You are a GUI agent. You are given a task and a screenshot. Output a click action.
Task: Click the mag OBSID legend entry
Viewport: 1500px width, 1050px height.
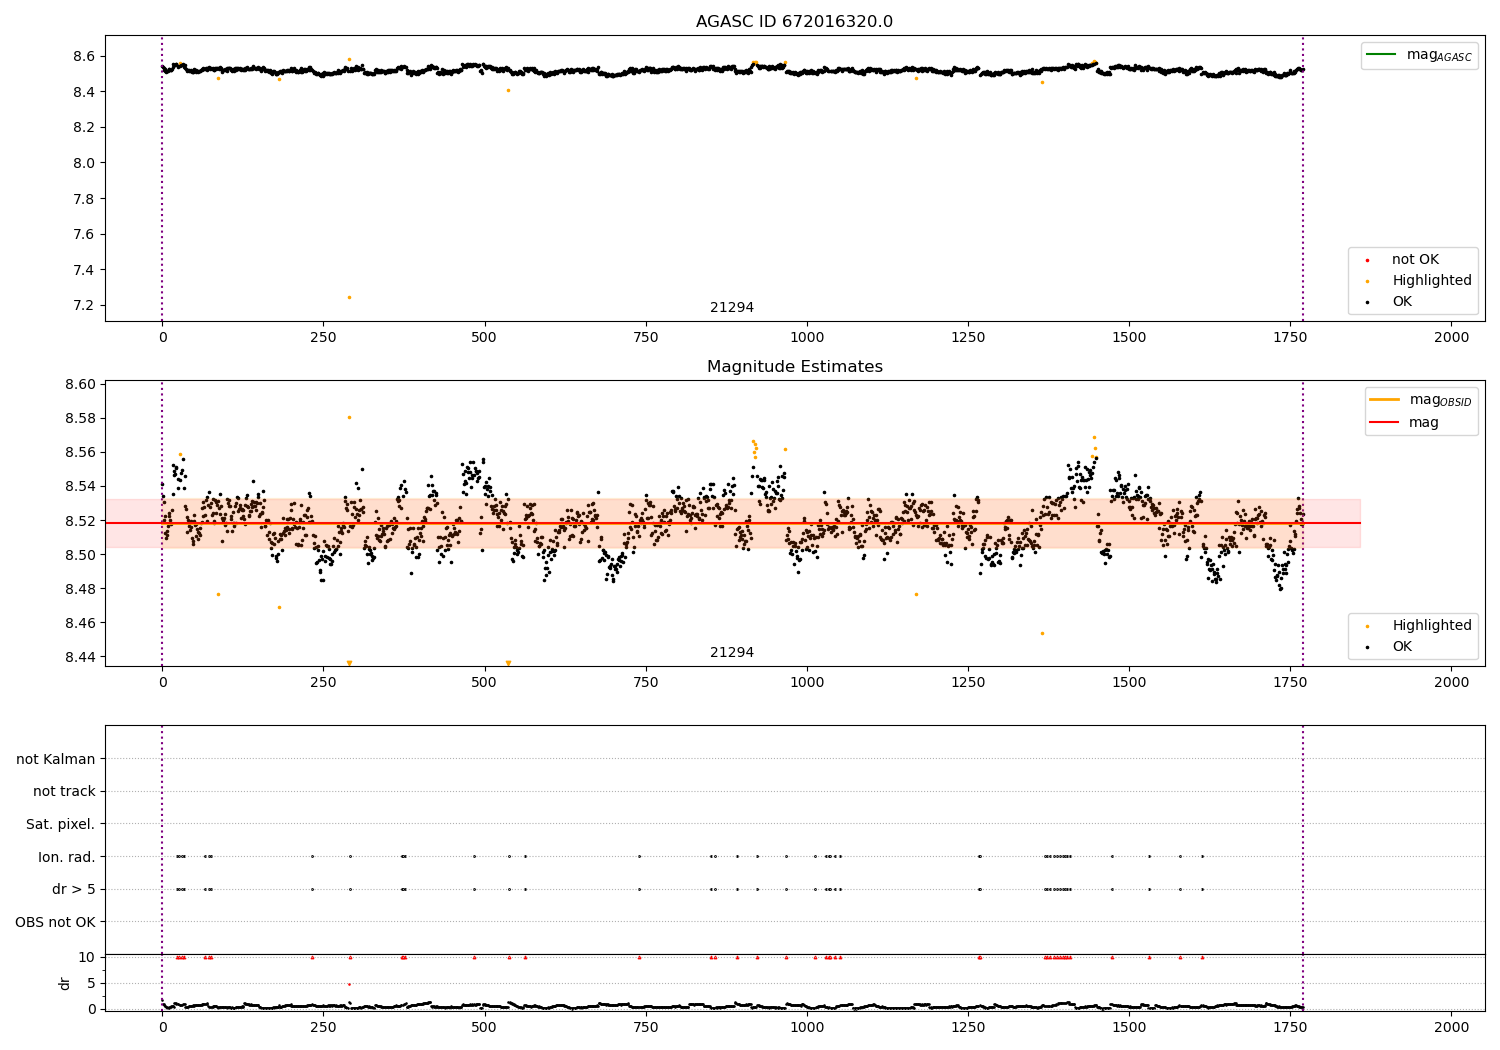pos(1421,400)
